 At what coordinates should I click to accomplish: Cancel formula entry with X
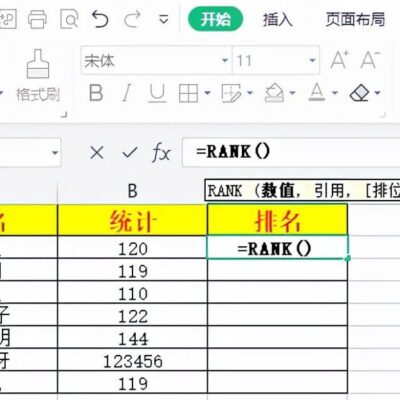click(x=97, y=153)
